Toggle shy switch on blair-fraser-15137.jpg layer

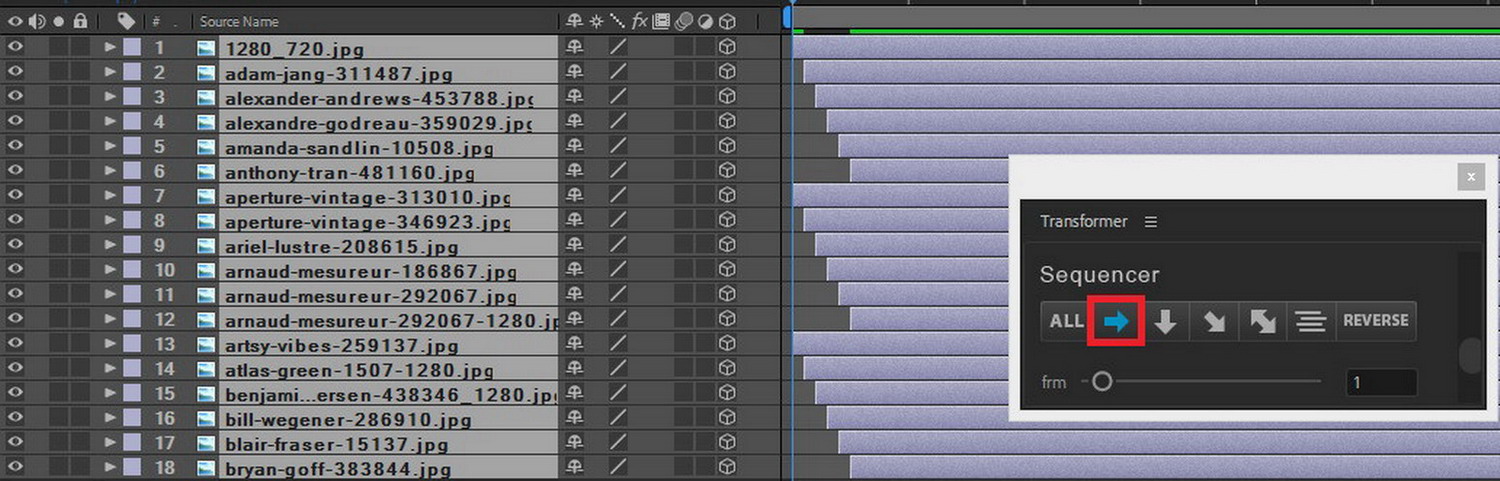pyautogui.click(x=574, y=444)
